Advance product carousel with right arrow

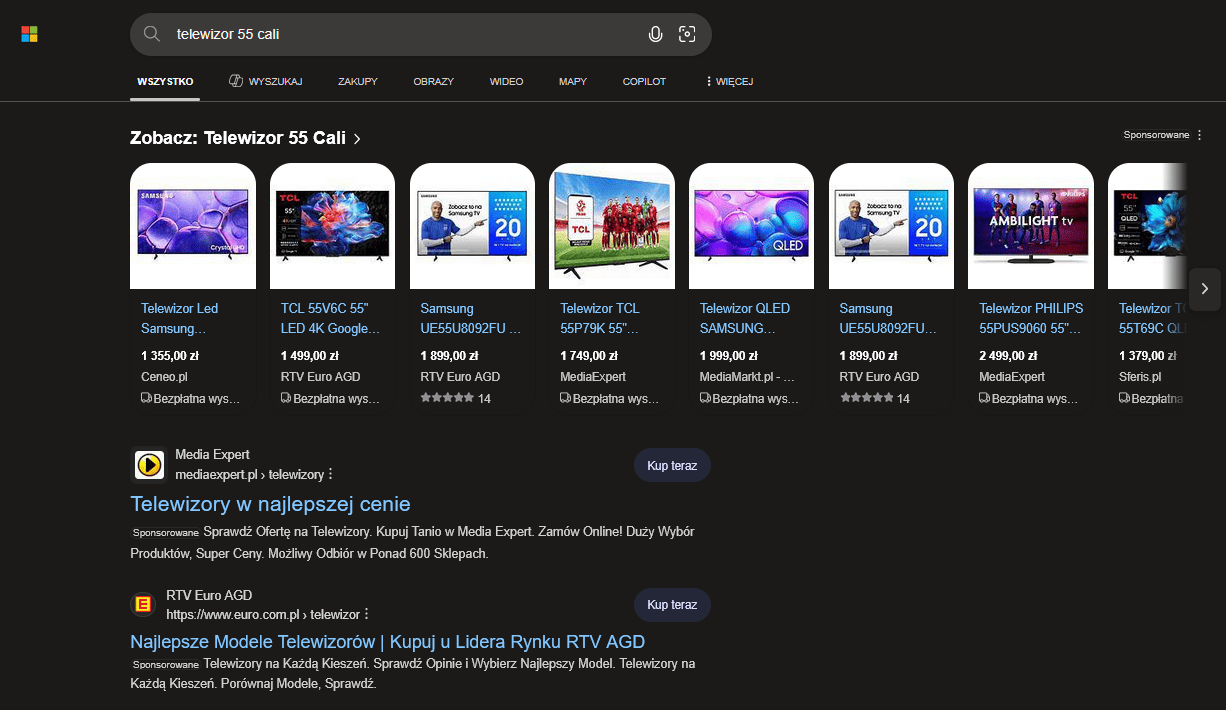coord(1204,289)
